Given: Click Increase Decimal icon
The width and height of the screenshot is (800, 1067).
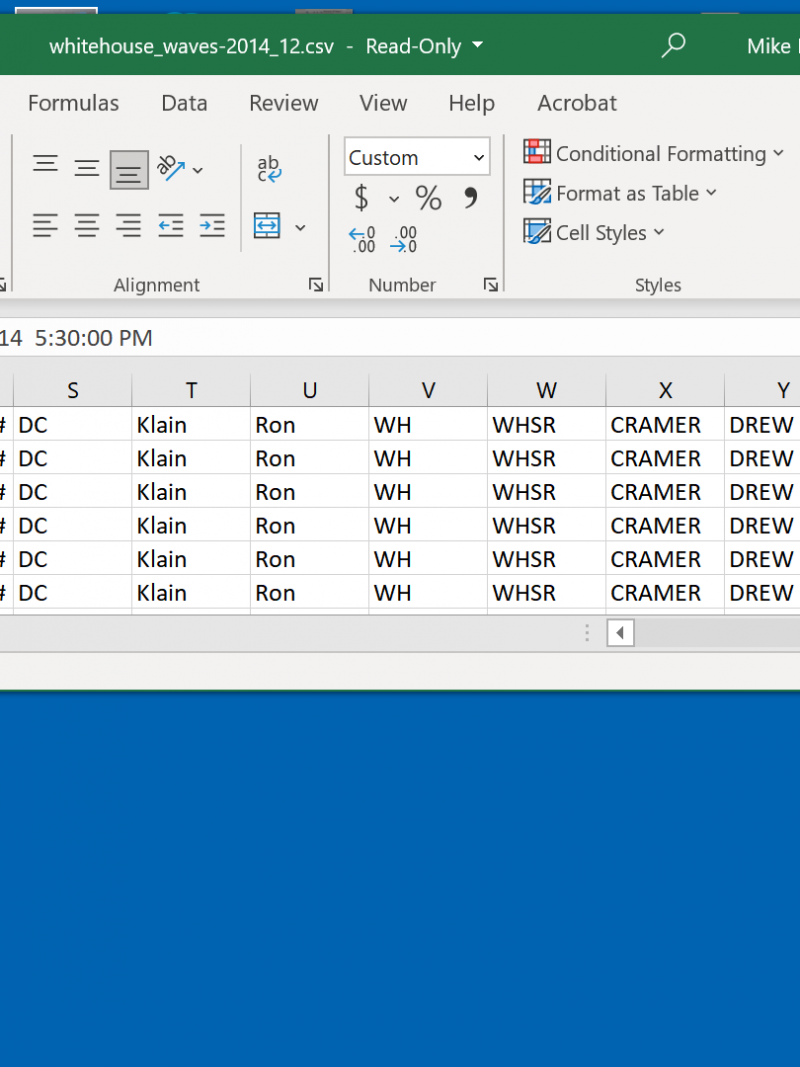Looking at the screenshot, I should [x=362, y=240].
